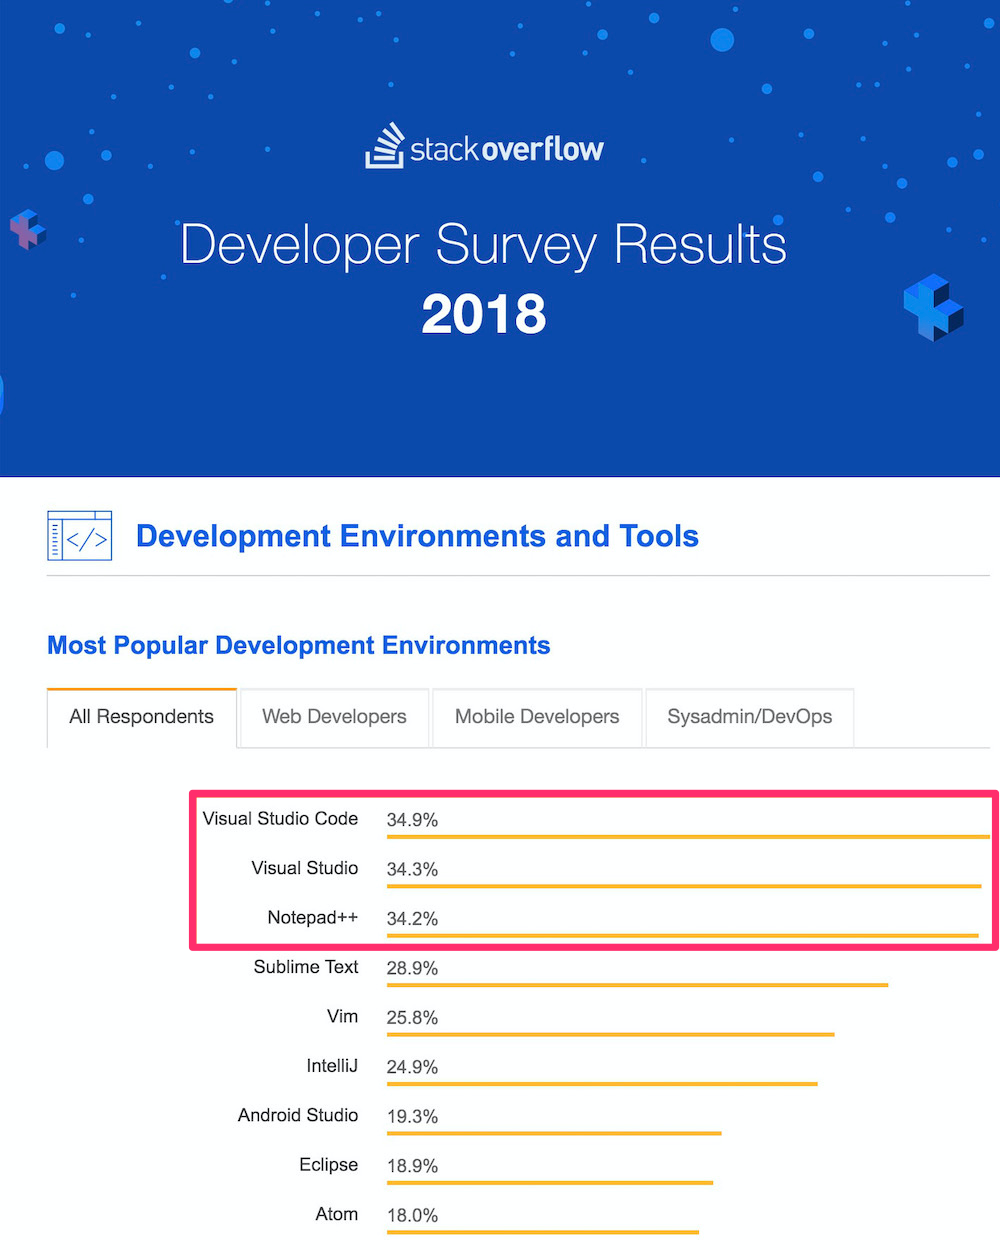1000x1250 pixels.
Task: Click the code window section icon
Action: point(79,536)
